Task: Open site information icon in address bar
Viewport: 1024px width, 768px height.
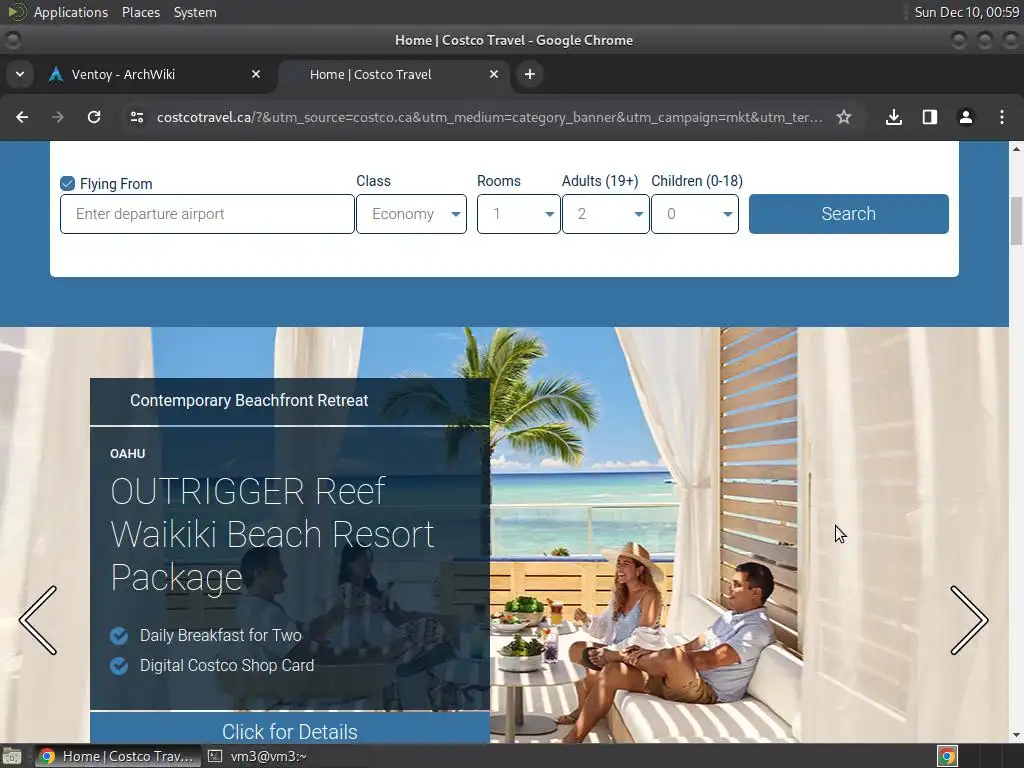Action: pos(137,117)
